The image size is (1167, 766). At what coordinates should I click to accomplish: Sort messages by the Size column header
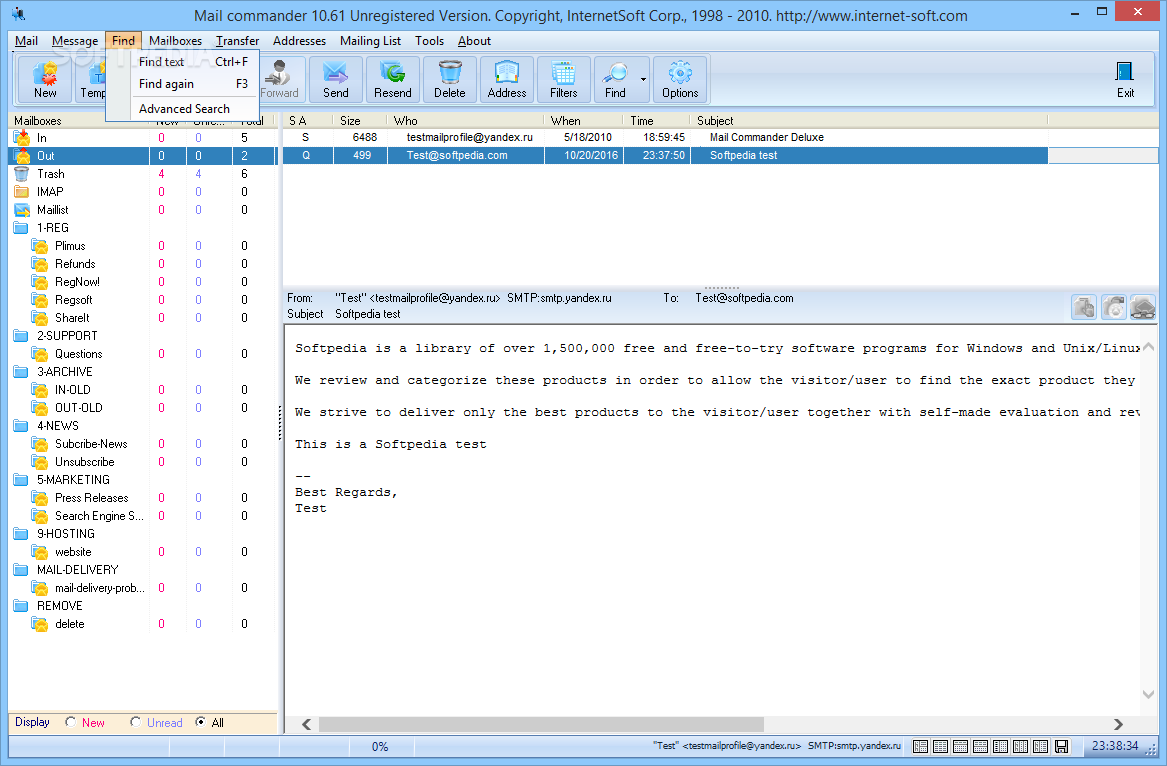click(x=359, y=121)
